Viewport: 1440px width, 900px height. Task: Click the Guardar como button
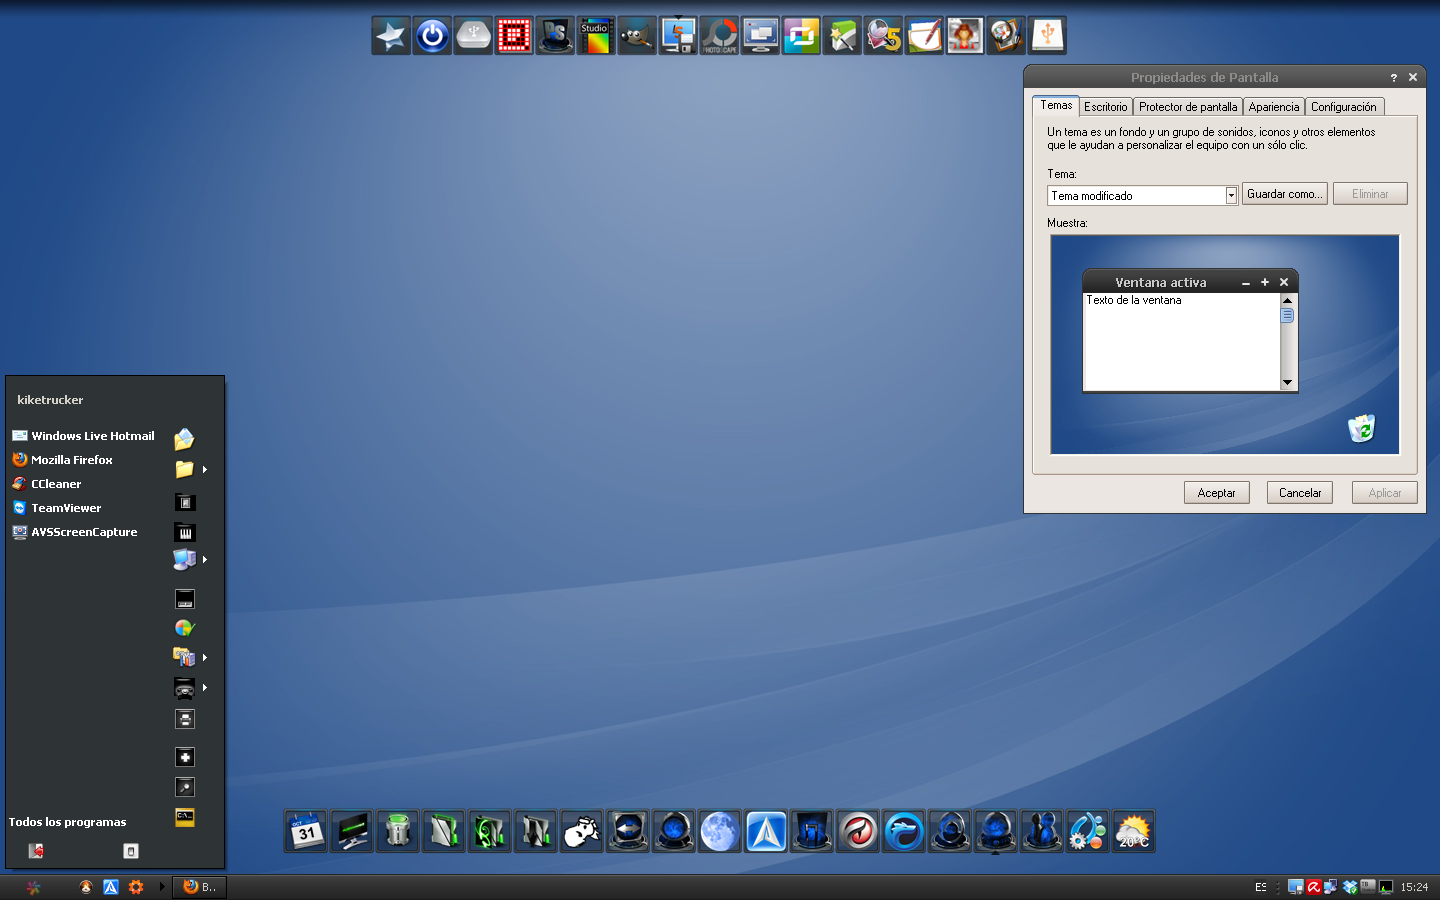[x=1284, y=193]
